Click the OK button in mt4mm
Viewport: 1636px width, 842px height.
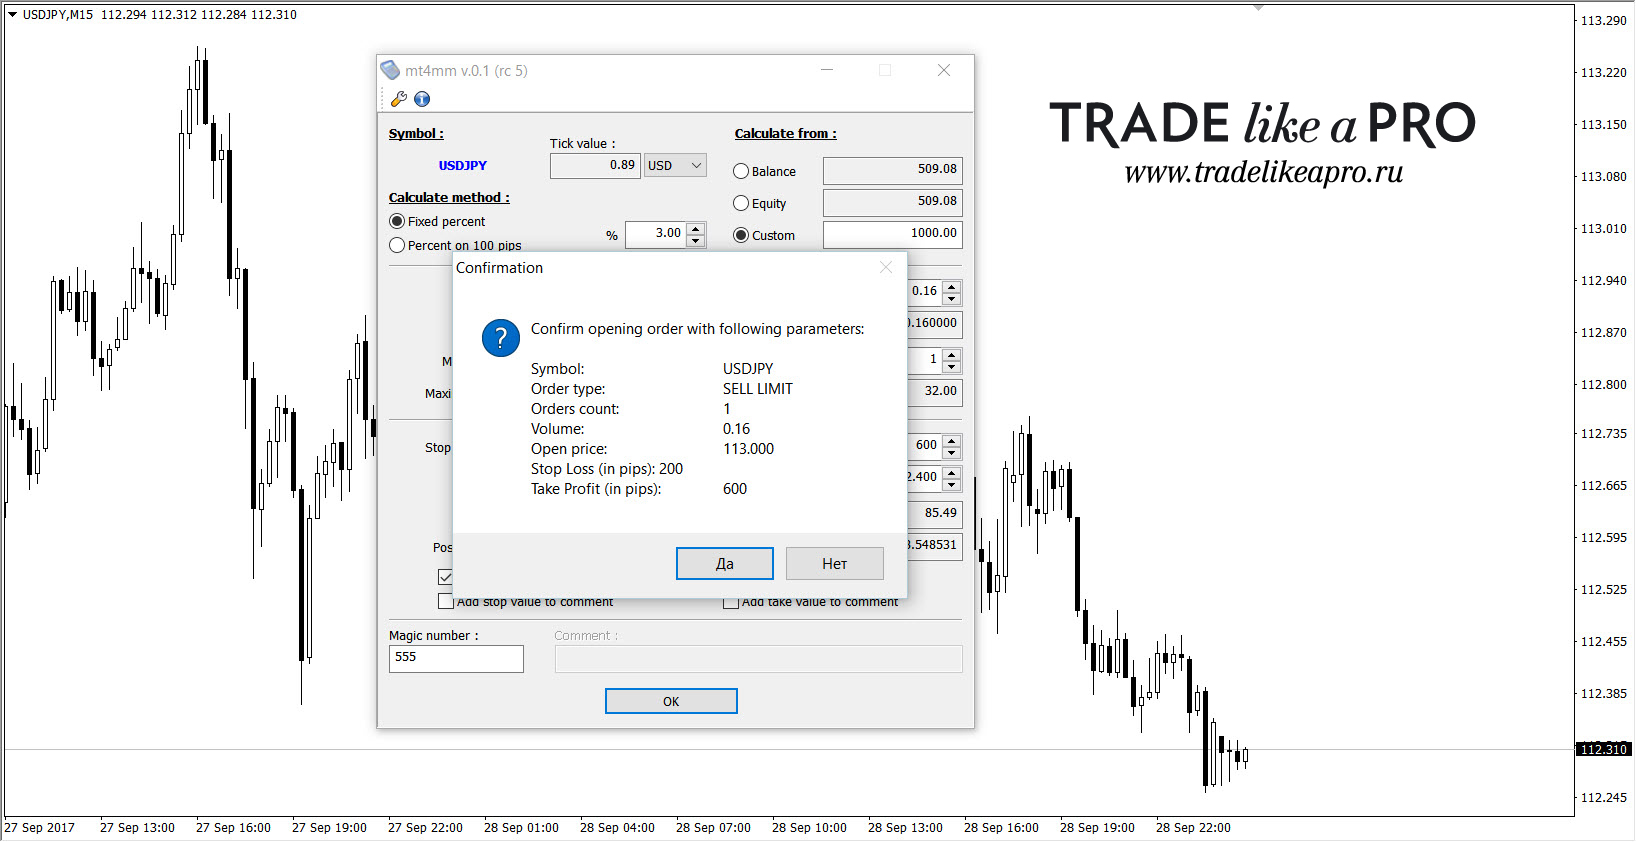coord(671,701)
